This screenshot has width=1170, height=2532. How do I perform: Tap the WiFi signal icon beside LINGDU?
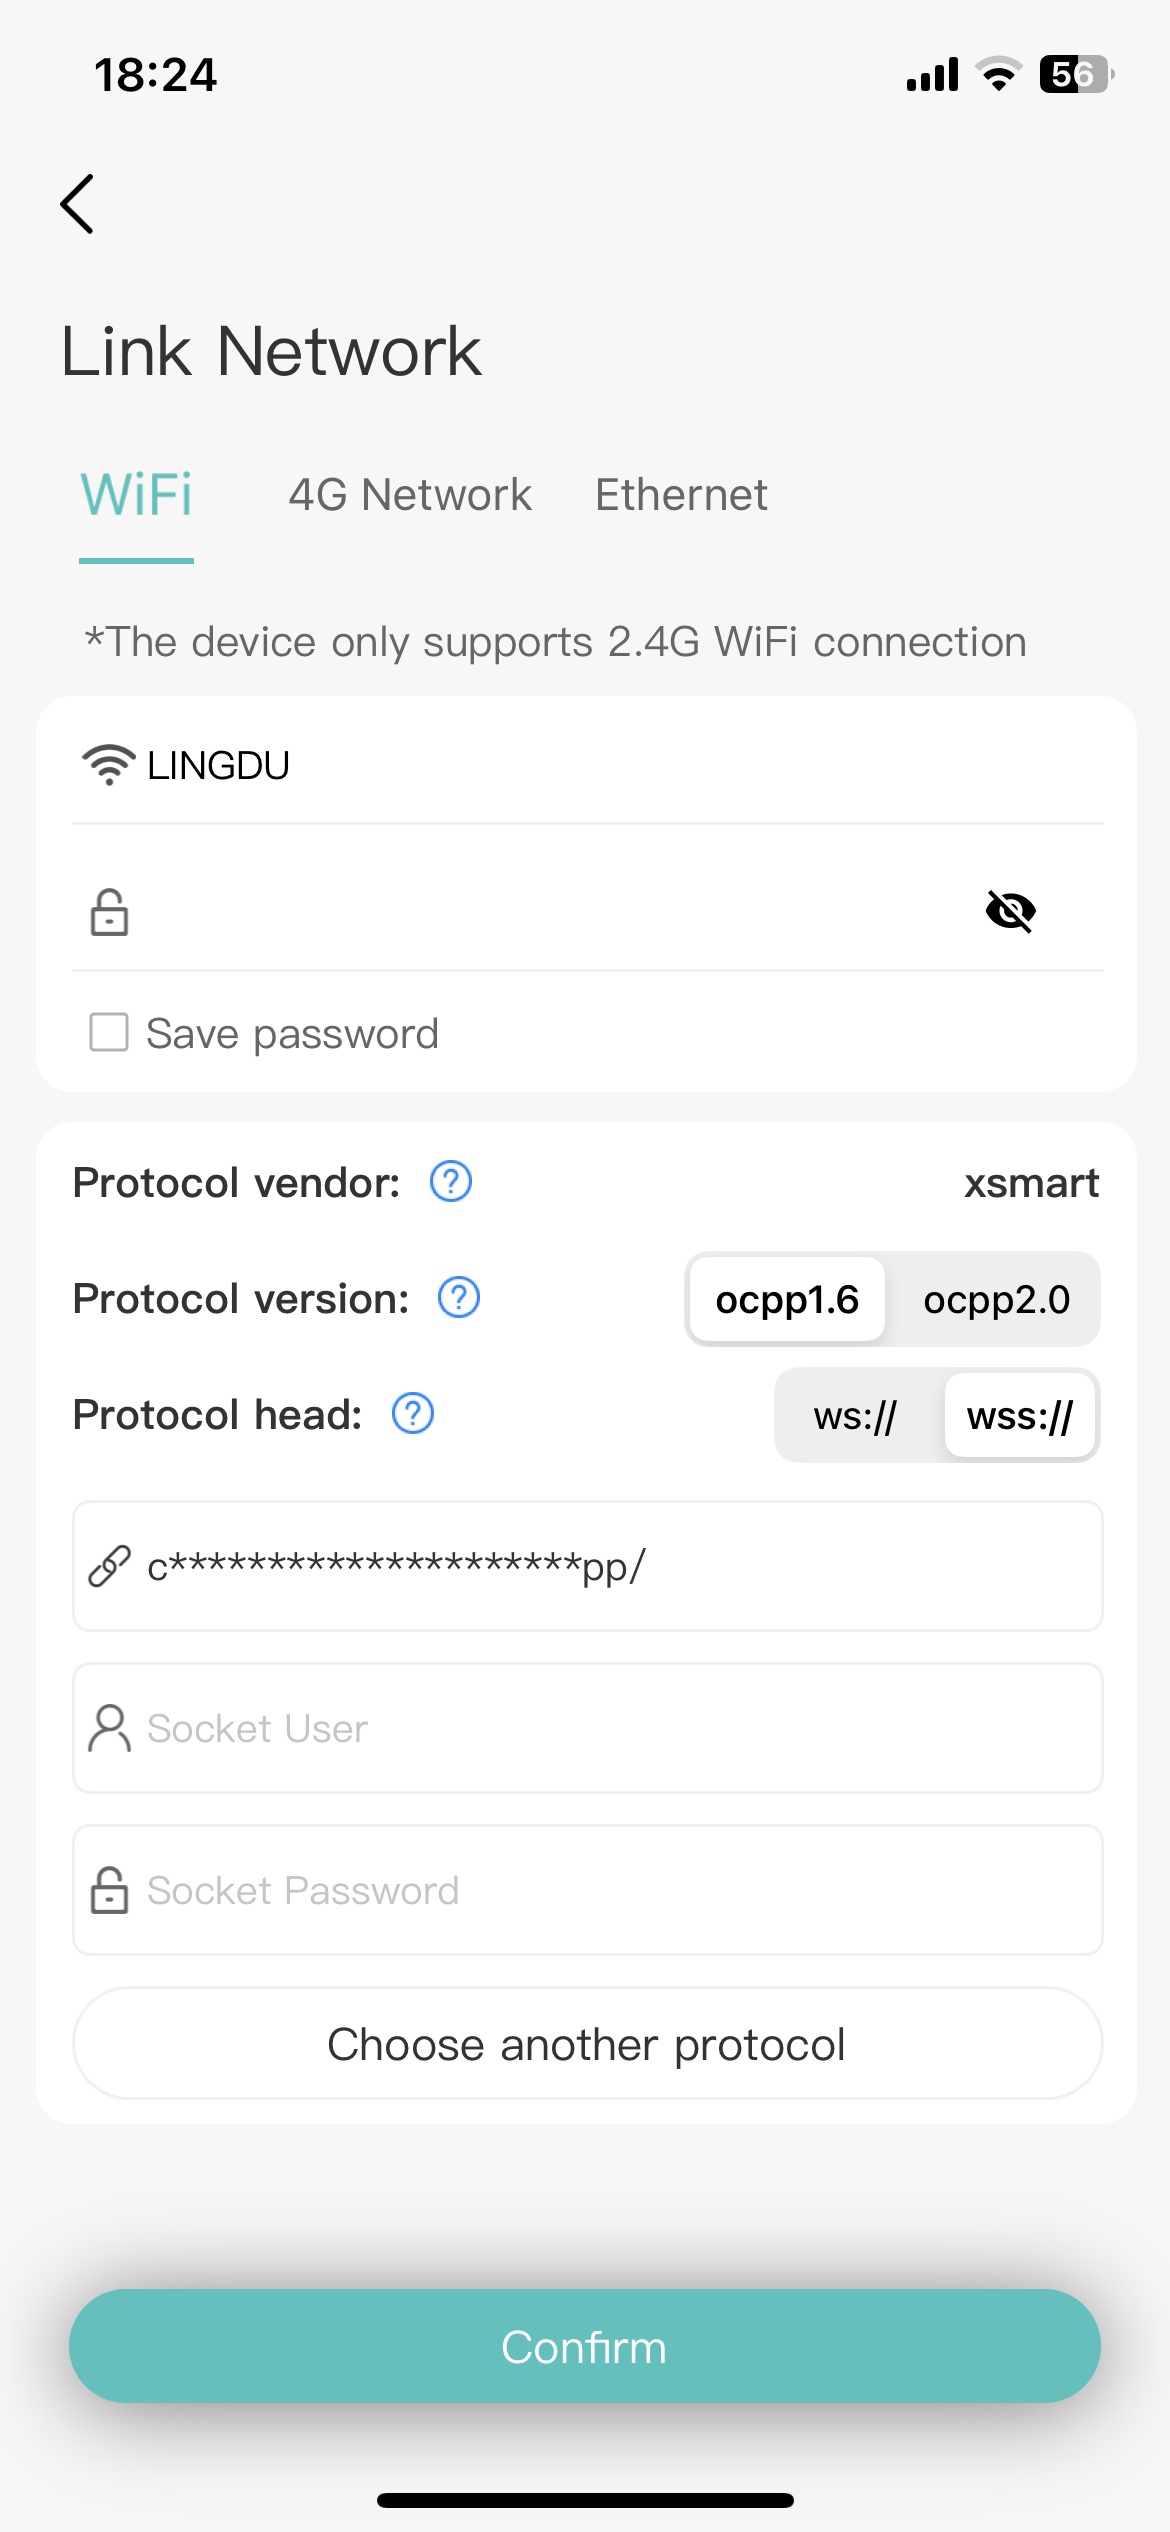(x=108, y=765)
